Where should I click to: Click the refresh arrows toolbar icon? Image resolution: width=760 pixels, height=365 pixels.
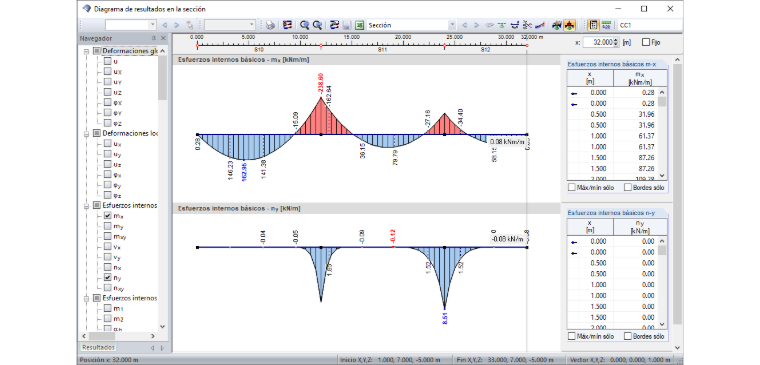click(x=334, y=25)
